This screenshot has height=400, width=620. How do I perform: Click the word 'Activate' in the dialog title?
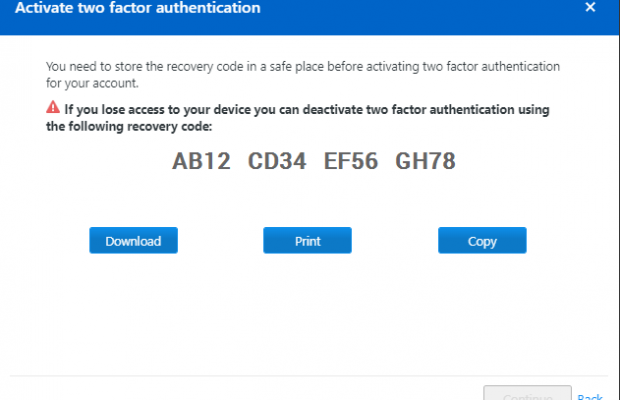(46, 8)
